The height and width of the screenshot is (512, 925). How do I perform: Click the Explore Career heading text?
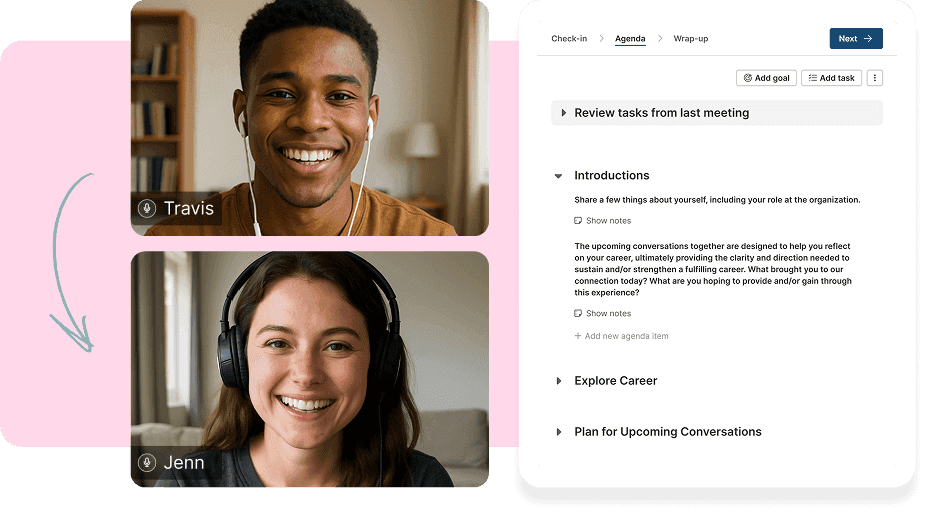click(616, 381)
